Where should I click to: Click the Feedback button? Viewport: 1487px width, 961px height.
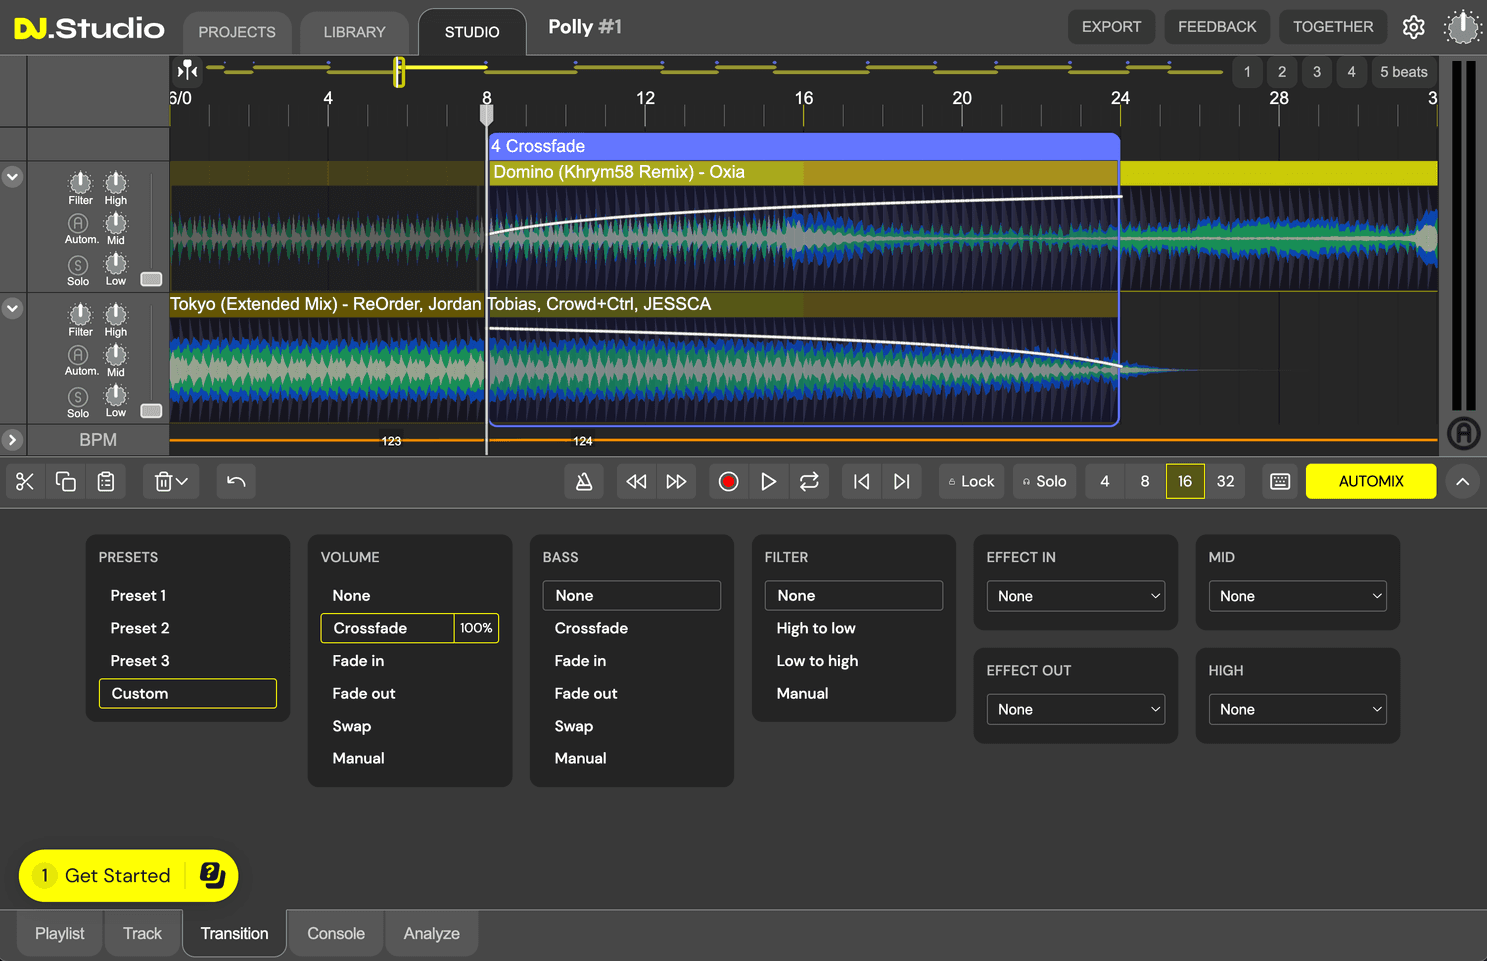tap(1217, 27)
